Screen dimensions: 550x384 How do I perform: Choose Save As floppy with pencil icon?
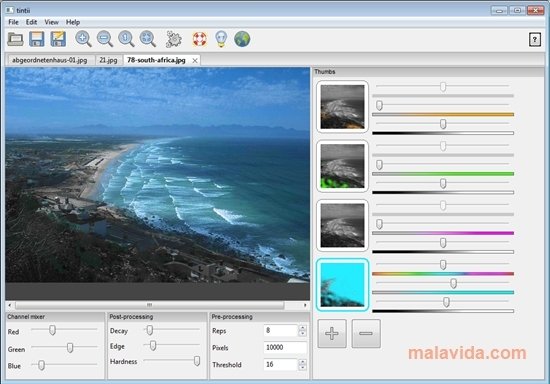pos(58,39)
